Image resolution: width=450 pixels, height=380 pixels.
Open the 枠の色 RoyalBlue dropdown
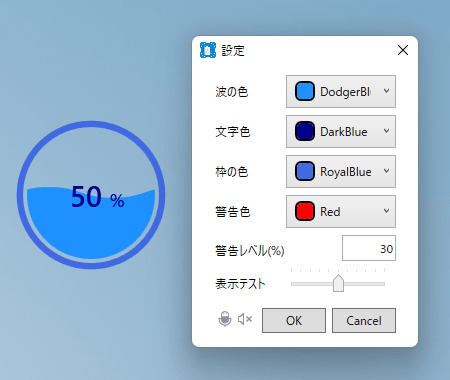[x=341, y=172]
